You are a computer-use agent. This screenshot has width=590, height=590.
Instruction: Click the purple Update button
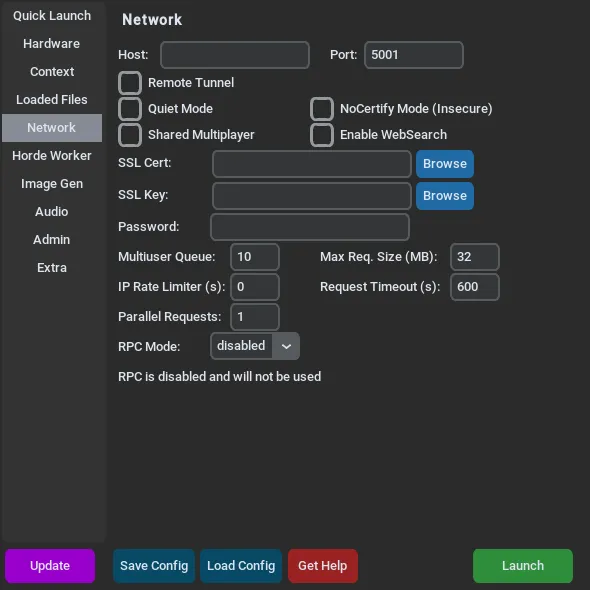(50, 566)
